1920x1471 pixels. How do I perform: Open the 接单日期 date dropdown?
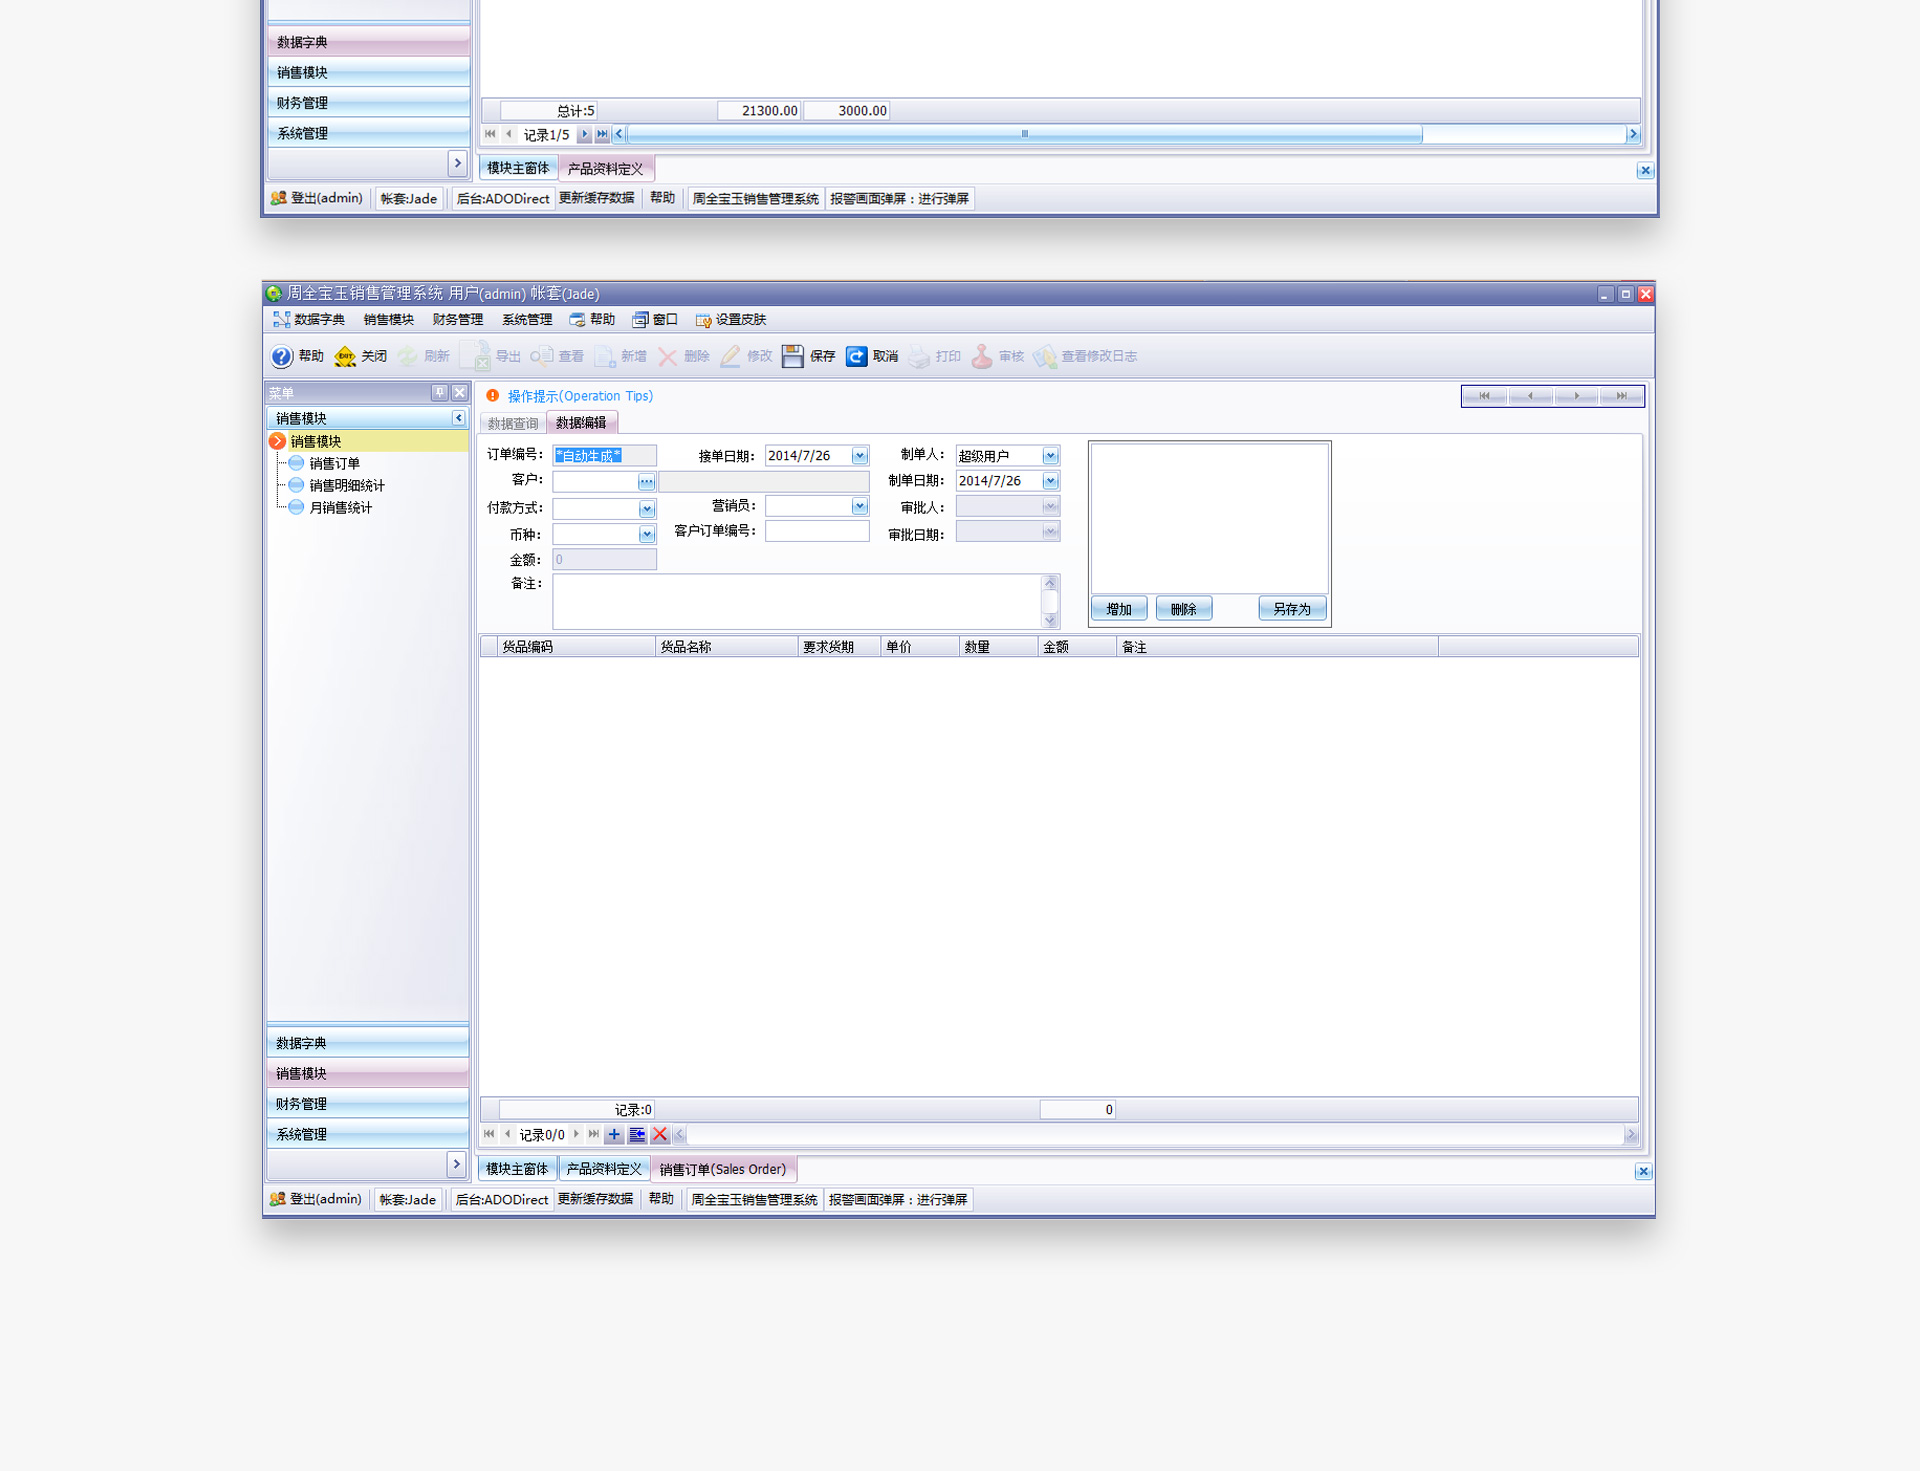point(859,456)
